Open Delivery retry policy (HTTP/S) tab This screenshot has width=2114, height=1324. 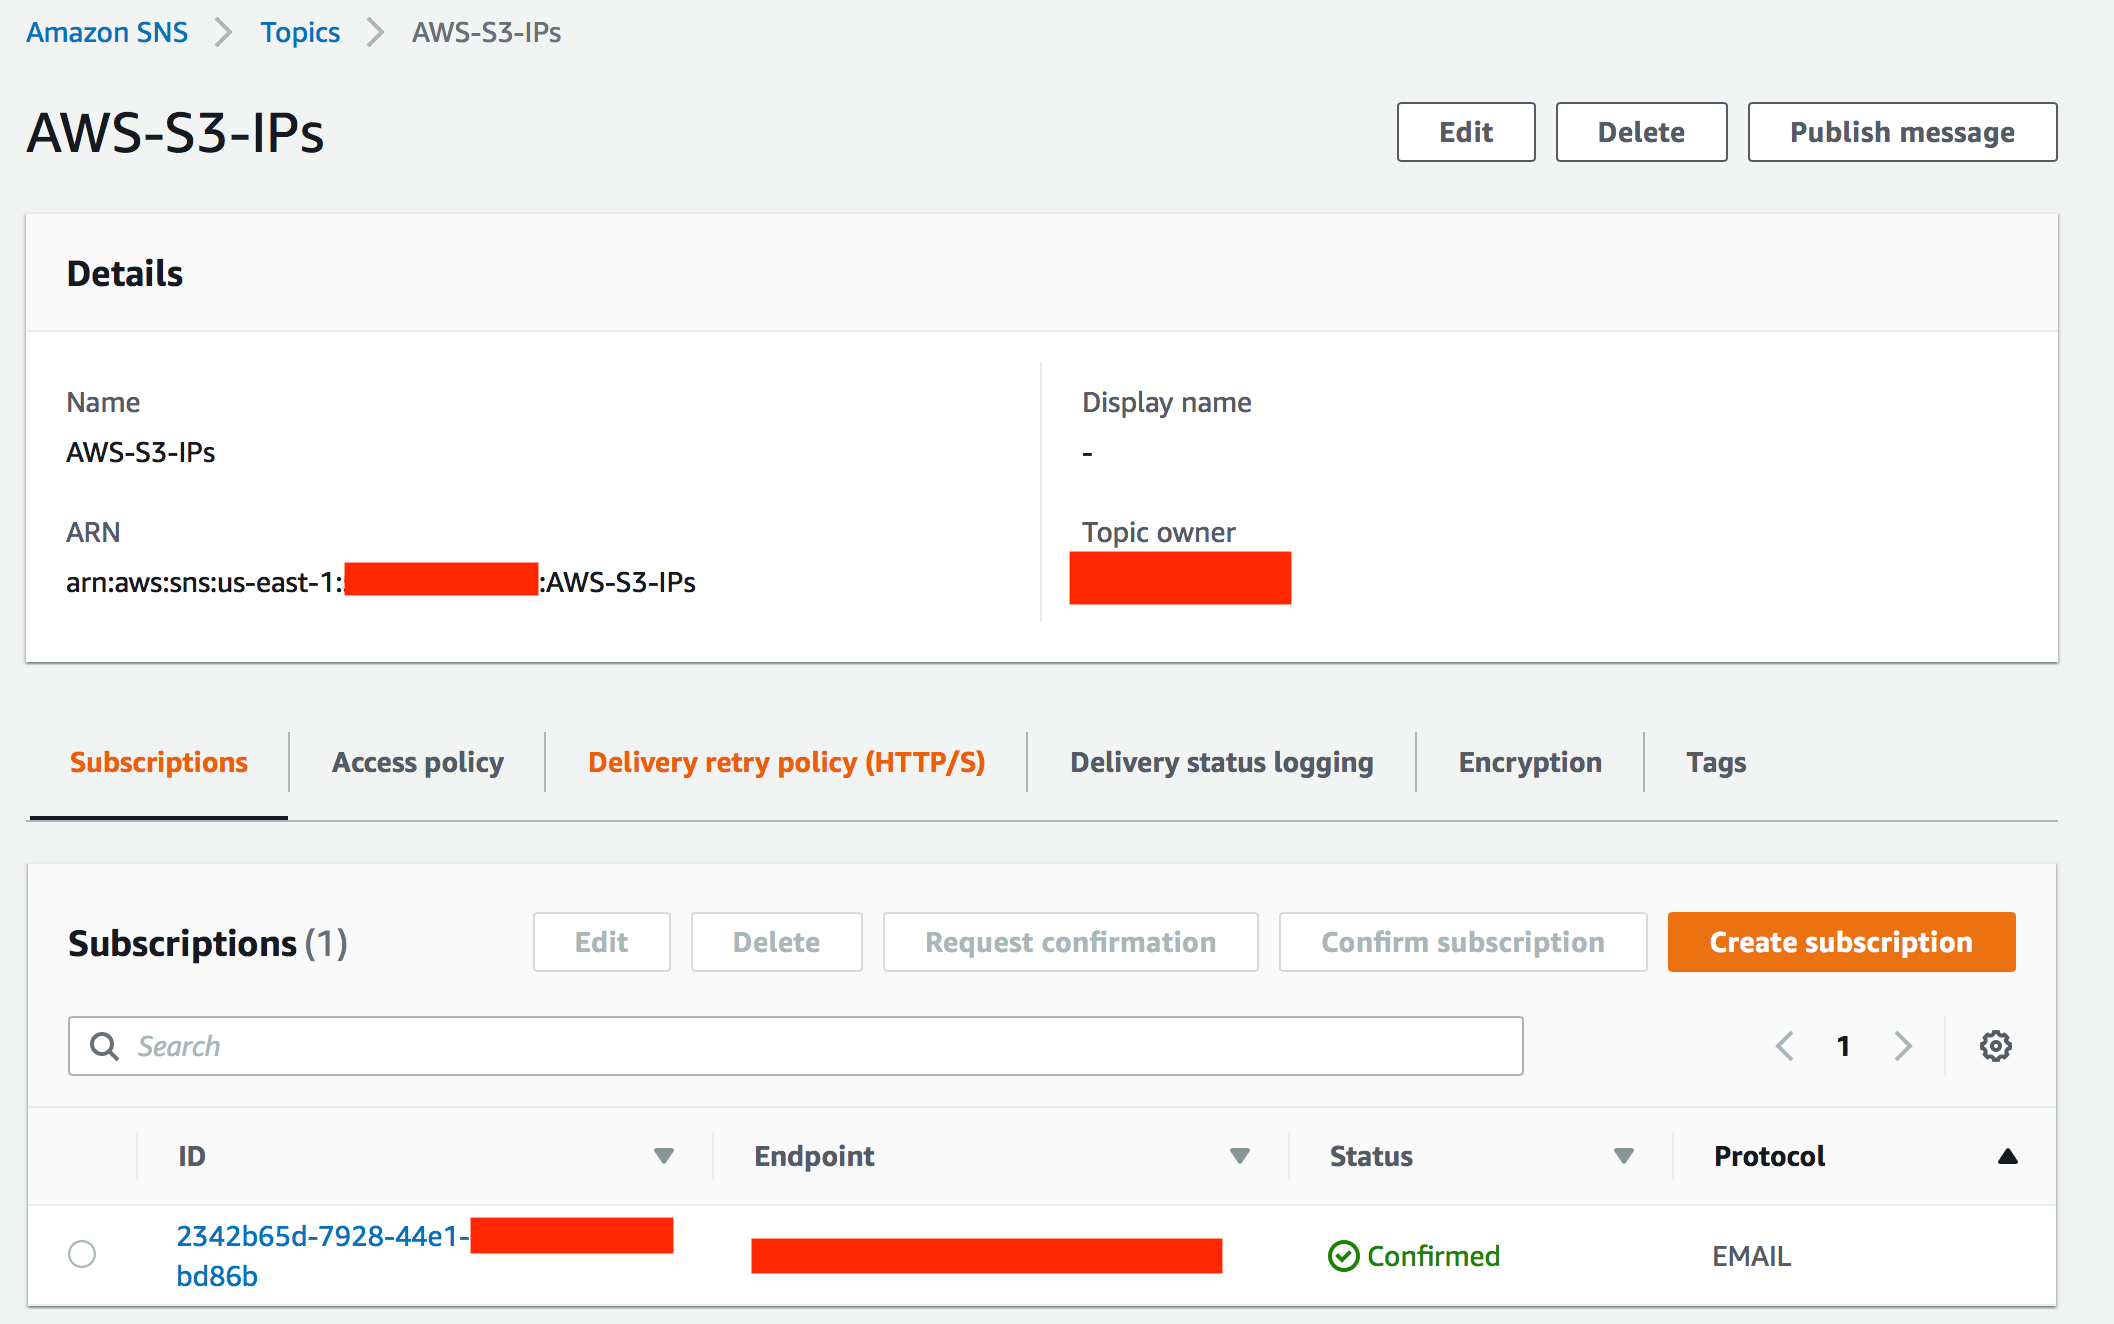click(x=787, y=762)
